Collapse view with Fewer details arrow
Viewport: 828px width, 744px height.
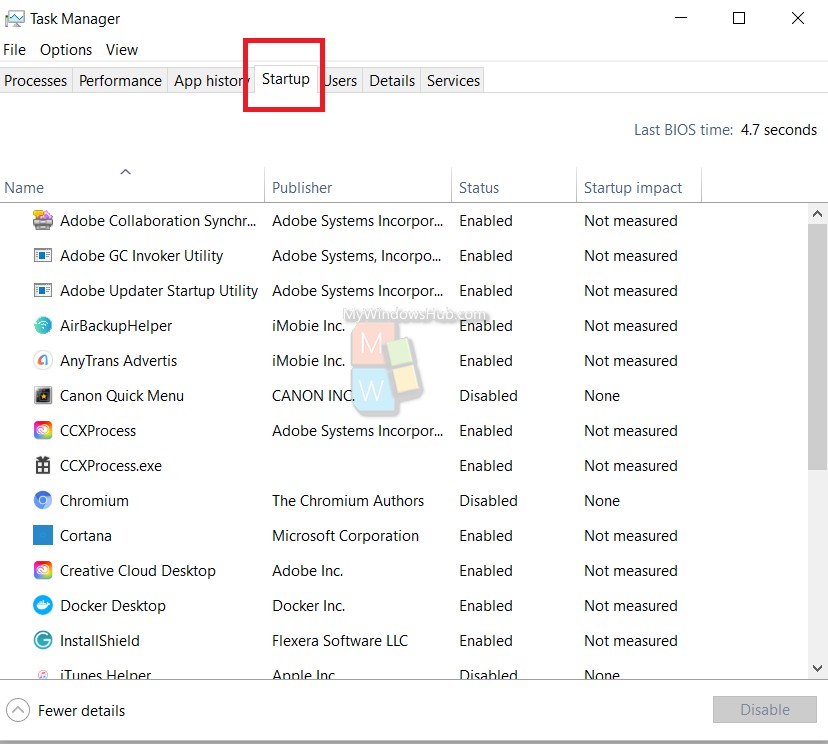coord(17,710)
